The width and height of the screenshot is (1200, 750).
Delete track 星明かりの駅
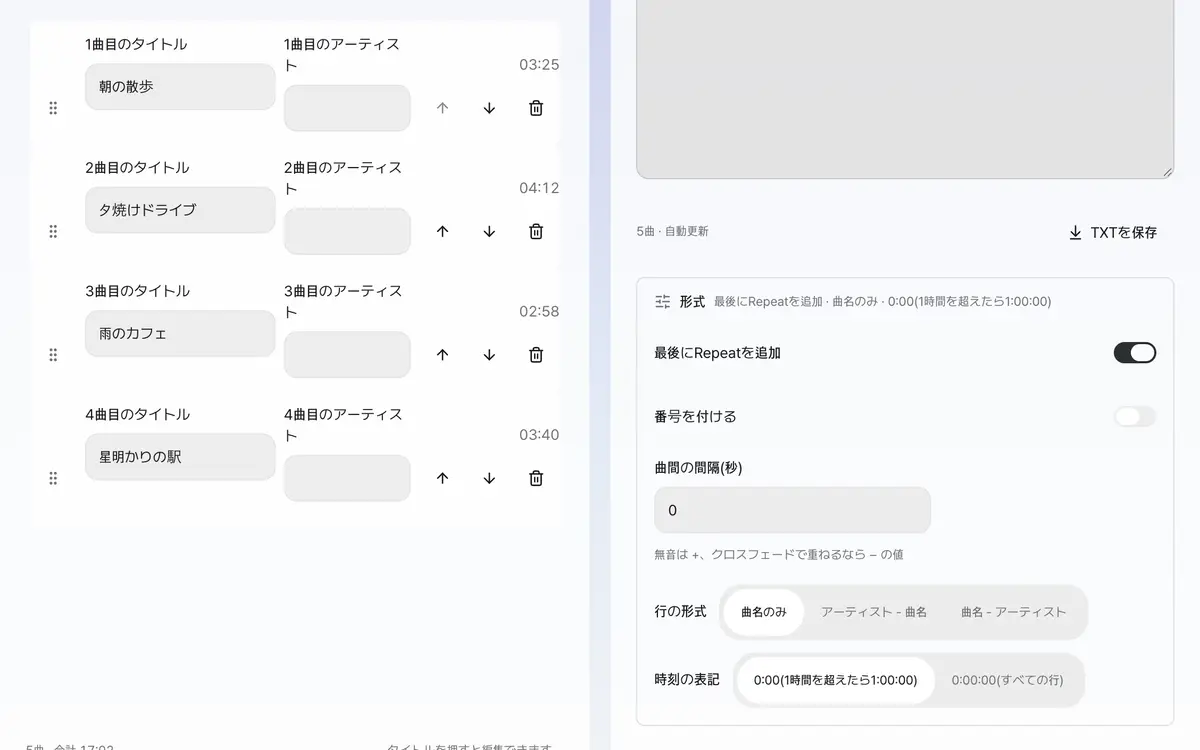536,478
